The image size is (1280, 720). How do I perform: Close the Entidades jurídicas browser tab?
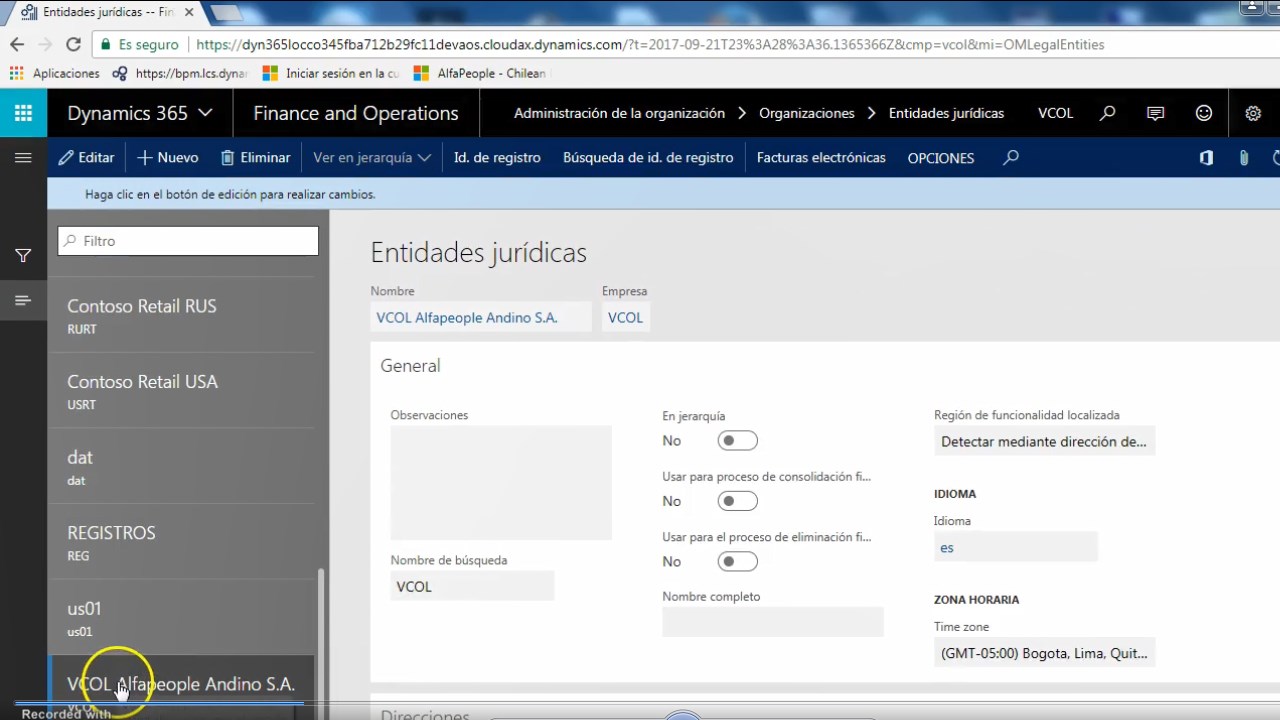point(189,12)
